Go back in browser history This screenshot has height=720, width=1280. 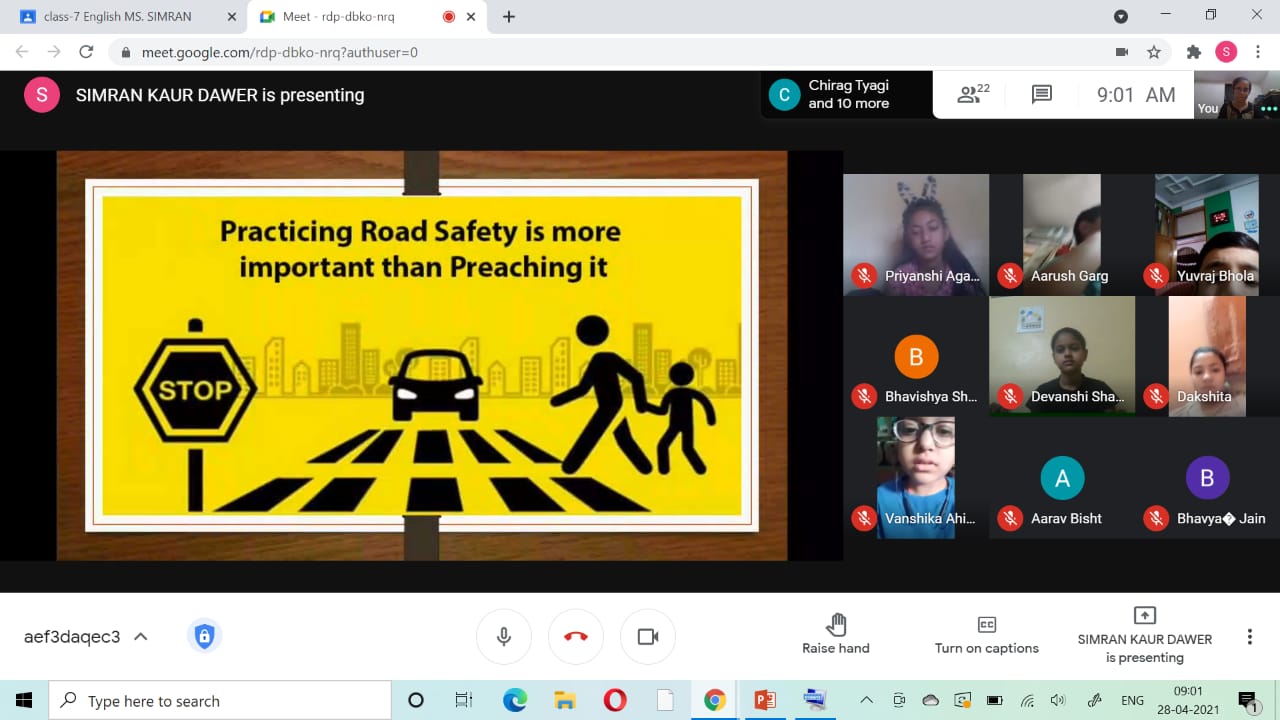pos(22,52)
